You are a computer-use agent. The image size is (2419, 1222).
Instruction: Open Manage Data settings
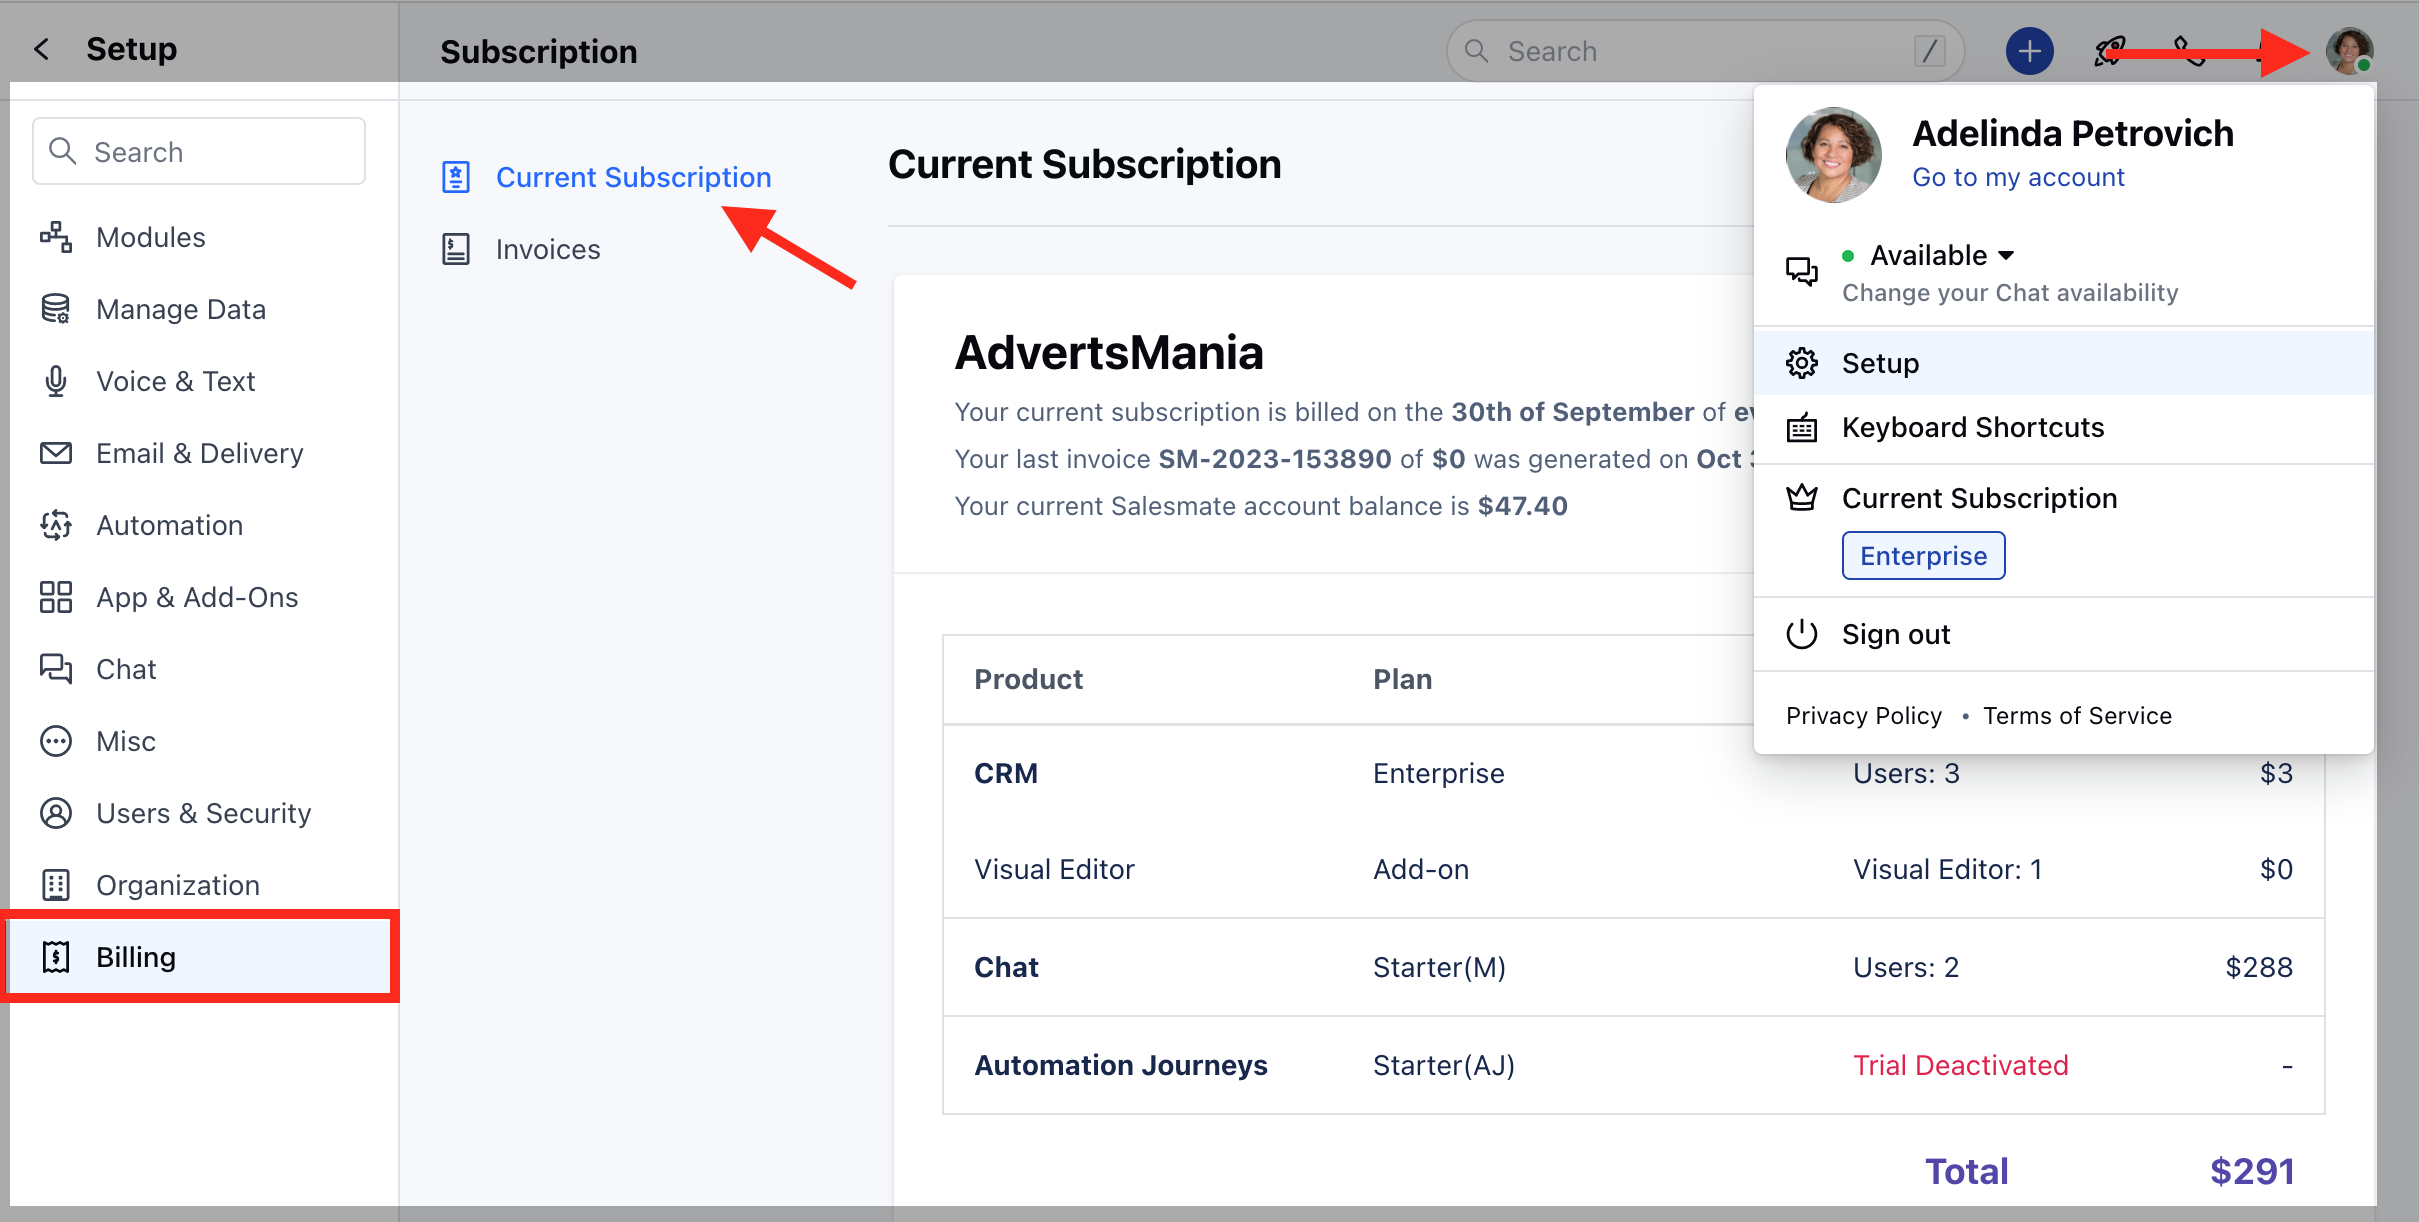point(180,309)
